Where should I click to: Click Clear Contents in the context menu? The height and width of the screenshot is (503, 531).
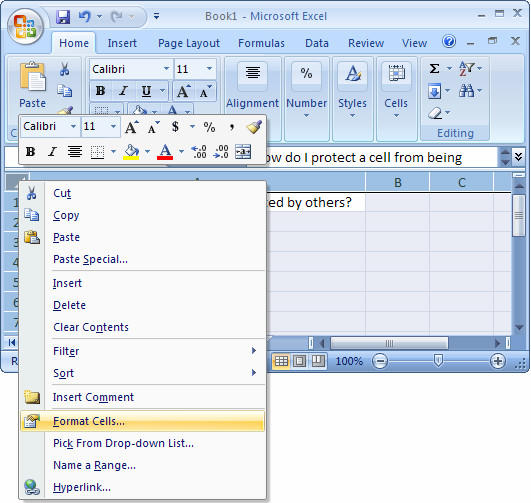click(142, 327)
